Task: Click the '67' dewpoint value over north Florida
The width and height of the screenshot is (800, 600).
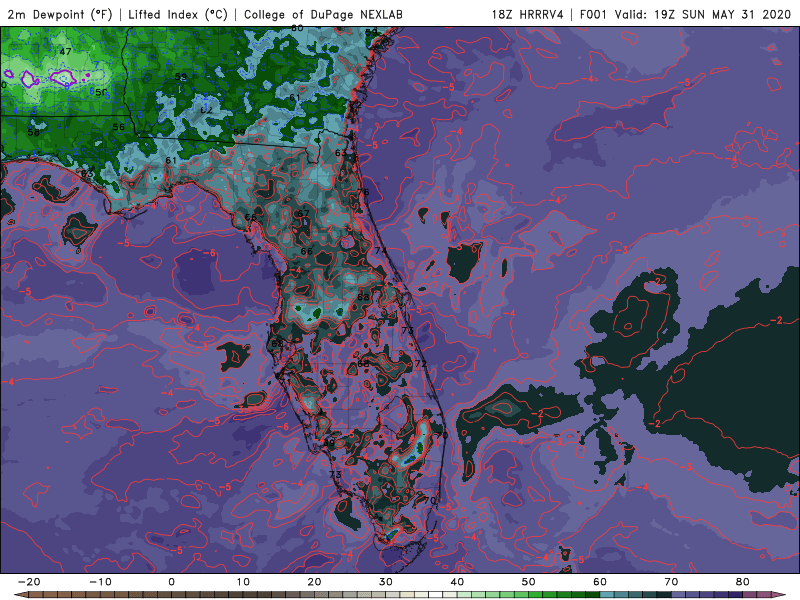Action: tap(304, 213)
